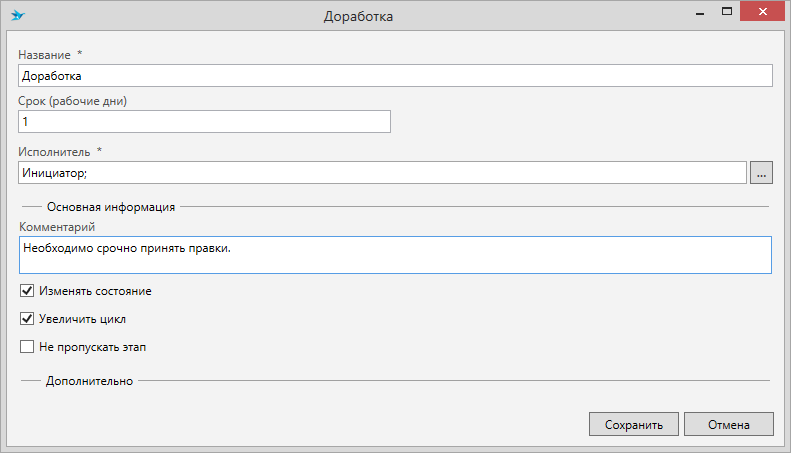Click the bird app icon in title bar
The width and height of the screenshot is (791, 453).
pos(18,16)
